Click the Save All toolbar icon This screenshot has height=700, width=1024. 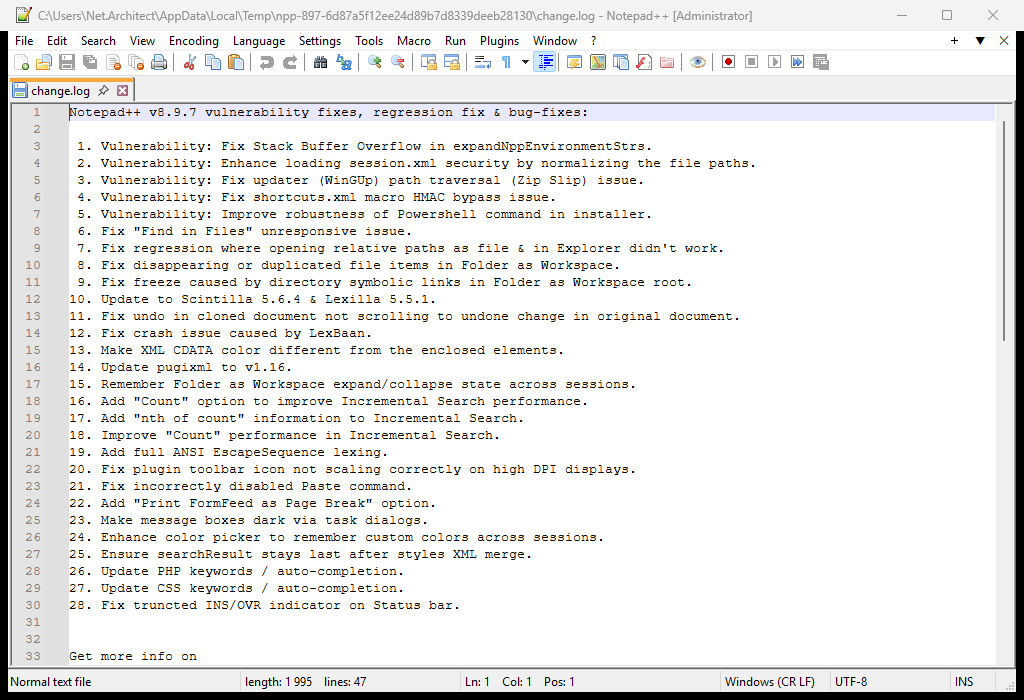click(x=90, y=63)
